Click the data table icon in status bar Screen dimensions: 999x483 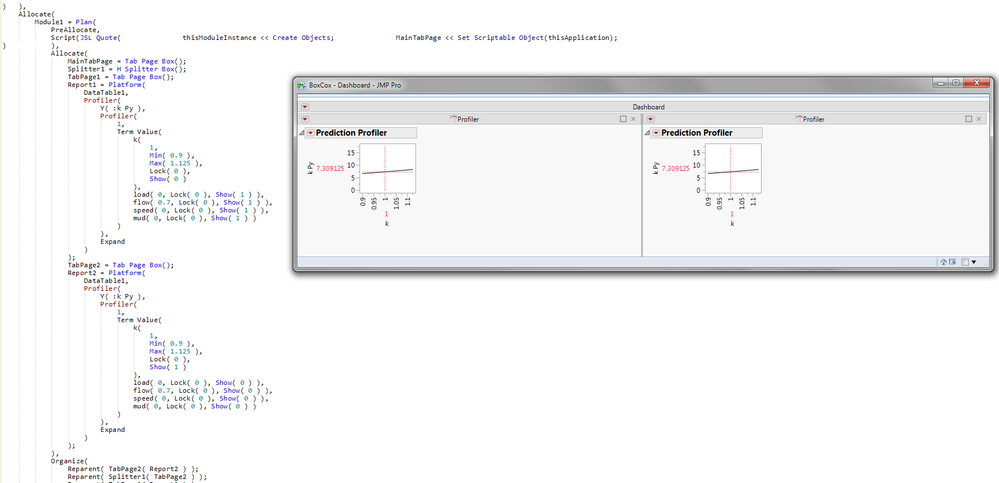coord(952,262)
